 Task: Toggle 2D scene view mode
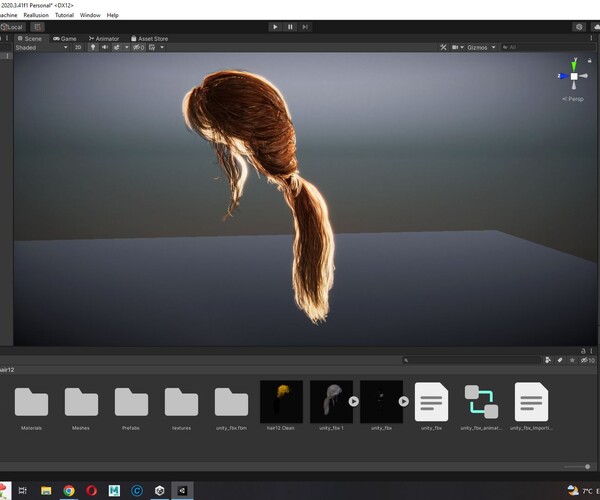point(78,47)
